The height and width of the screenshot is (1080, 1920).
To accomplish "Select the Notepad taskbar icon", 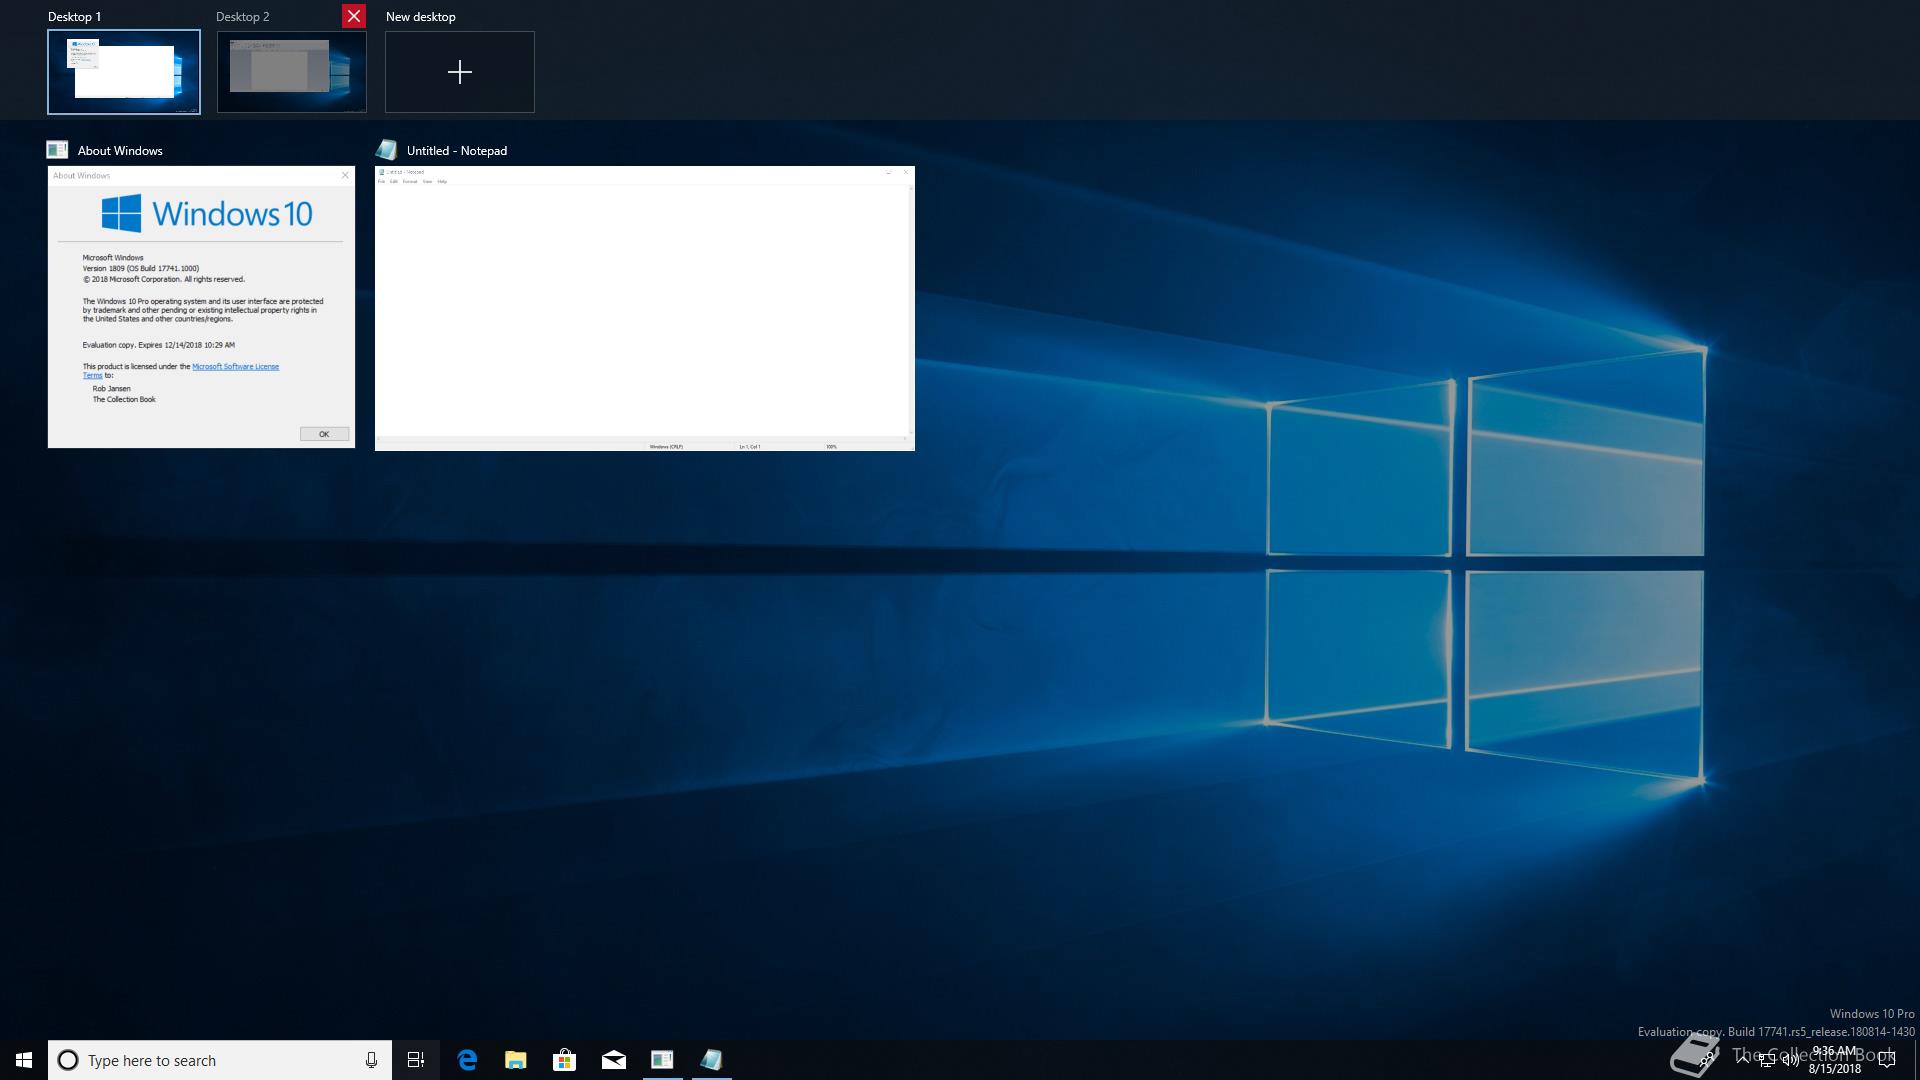I will point(711,1060).
